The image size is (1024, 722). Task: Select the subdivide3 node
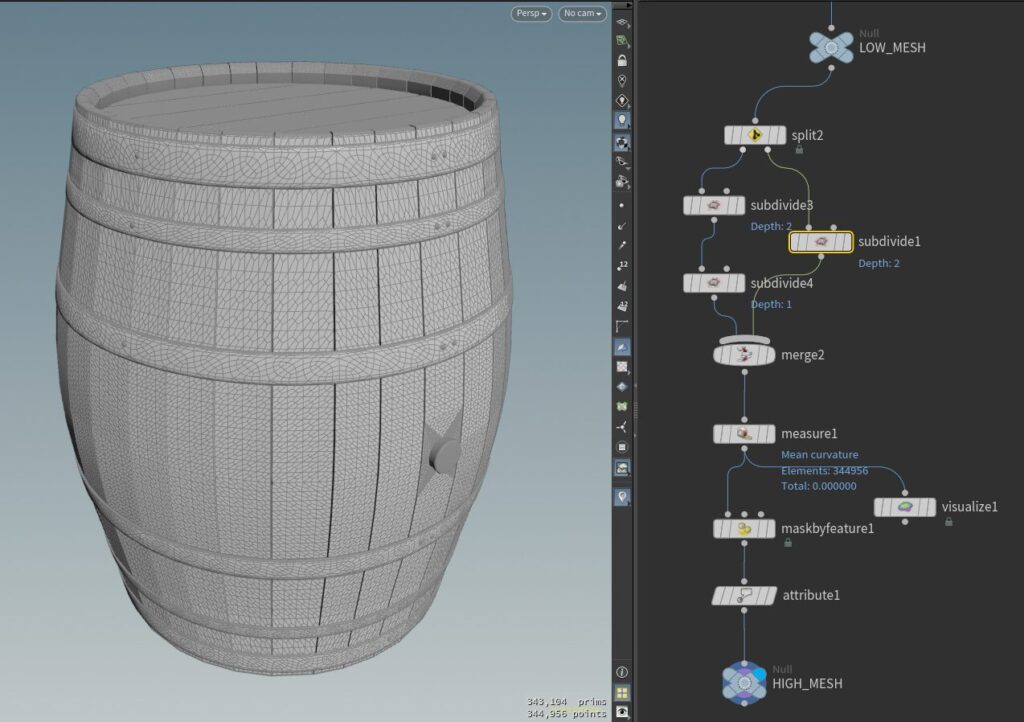(715, 205)
